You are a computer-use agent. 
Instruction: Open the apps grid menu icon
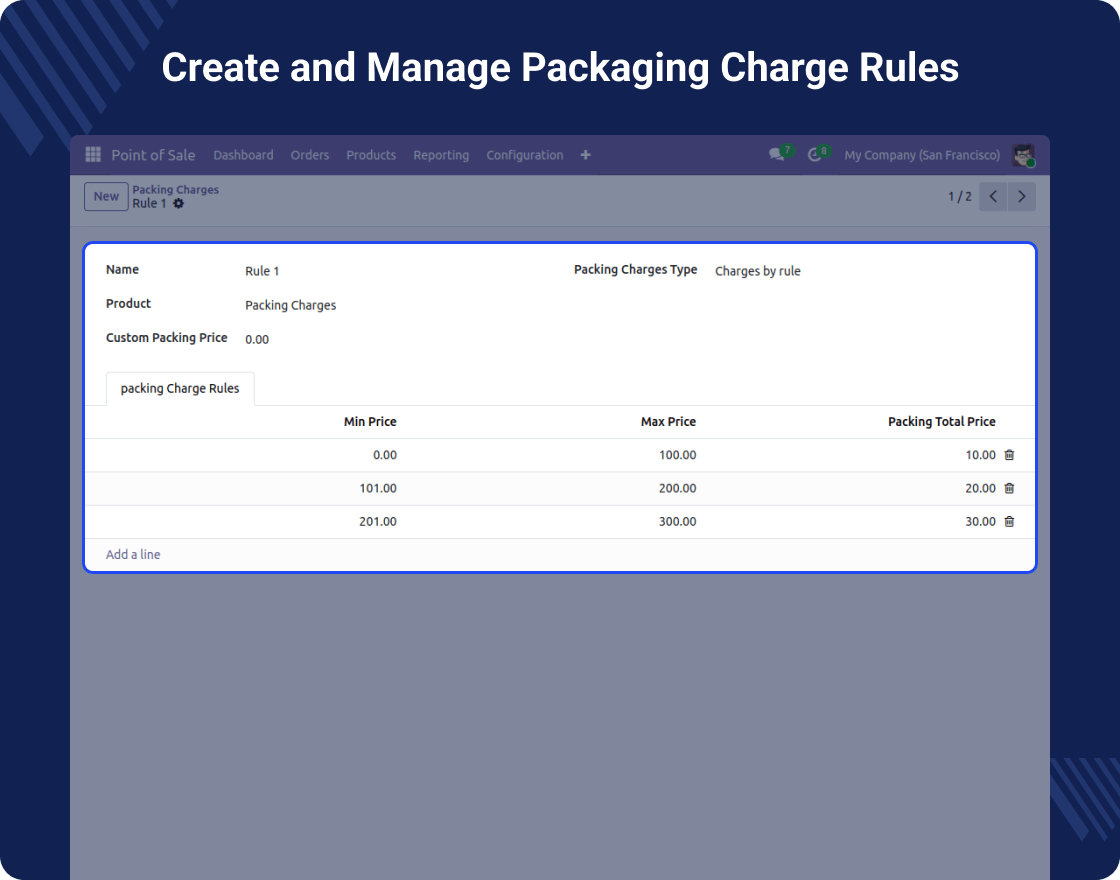pyautogui.click(x=93, y=155)
